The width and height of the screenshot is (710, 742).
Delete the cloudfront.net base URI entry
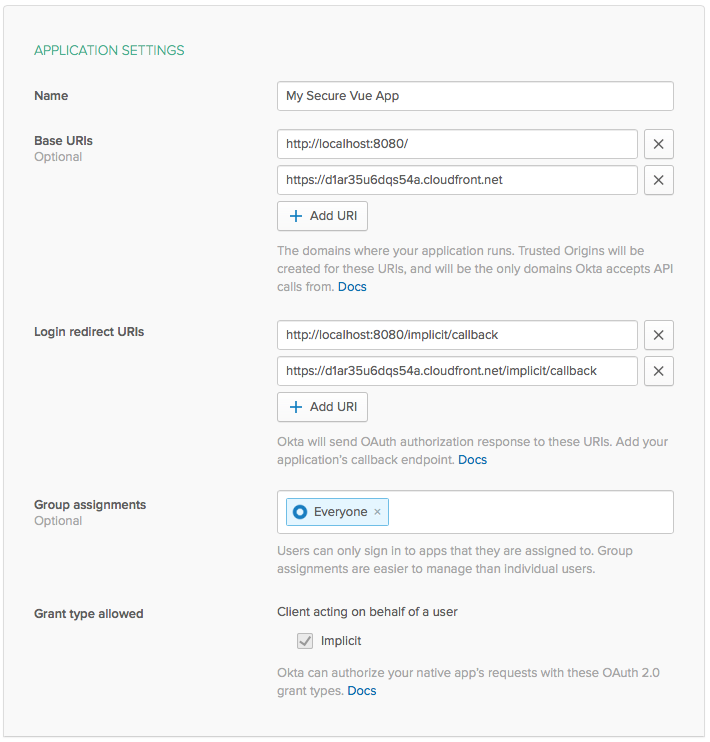(x=658, y=180)
